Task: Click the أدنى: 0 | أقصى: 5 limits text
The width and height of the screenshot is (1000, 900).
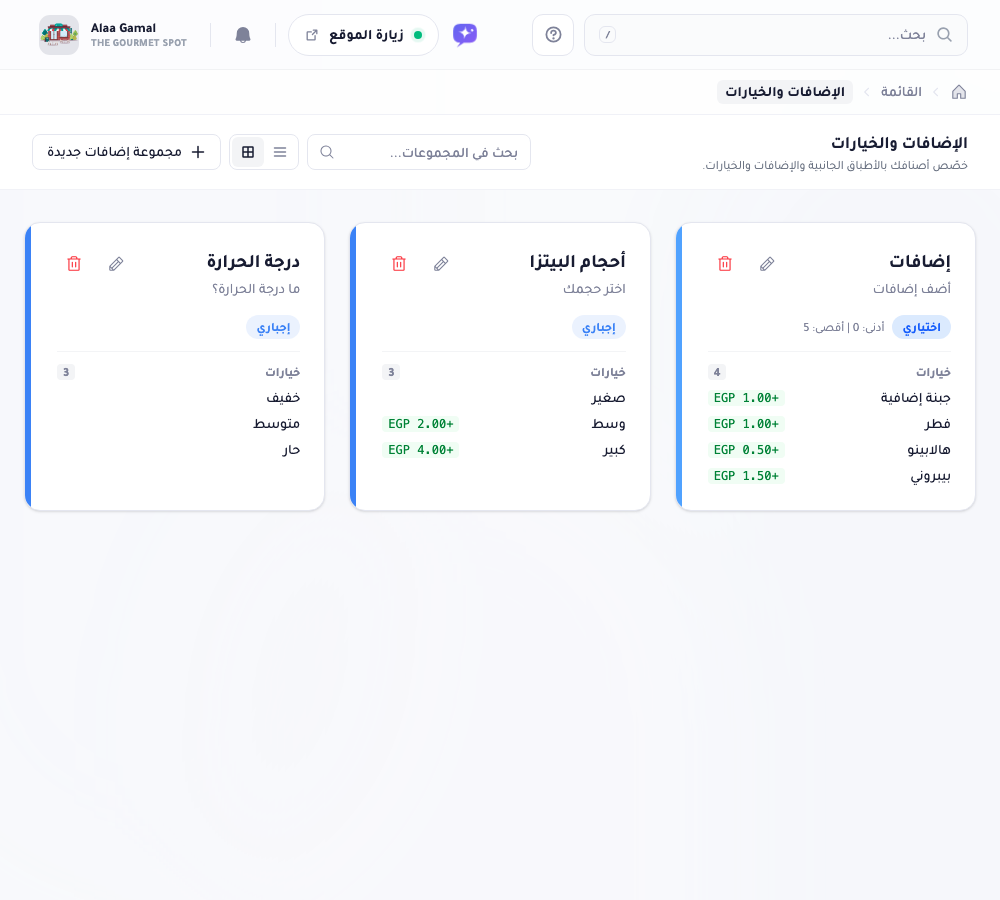Action: 843,327
